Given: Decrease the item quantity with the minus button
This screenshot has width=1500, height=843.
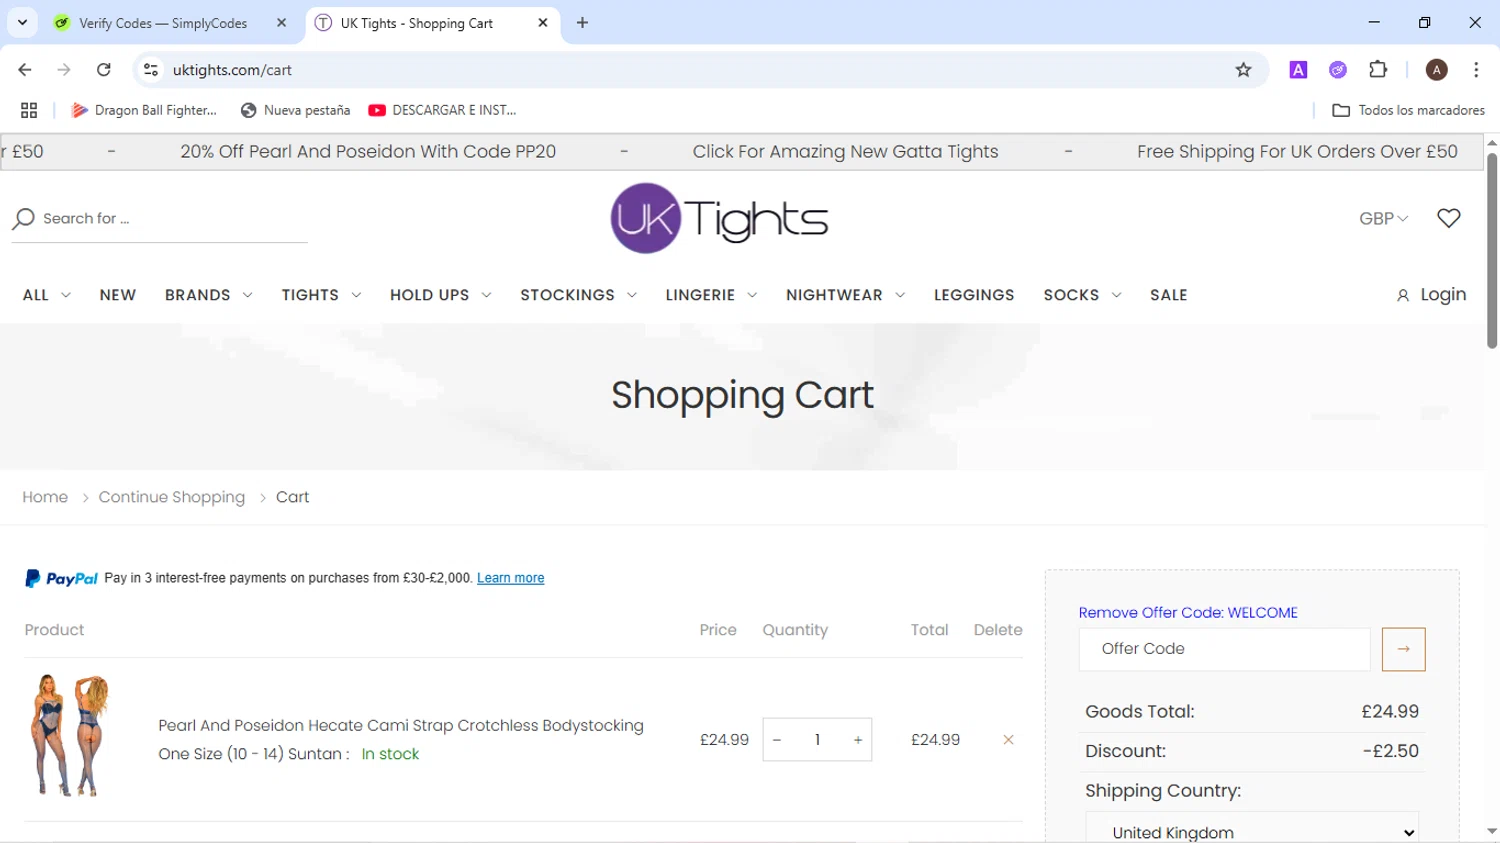Looking at the screenshot, I should pos(777,740).
